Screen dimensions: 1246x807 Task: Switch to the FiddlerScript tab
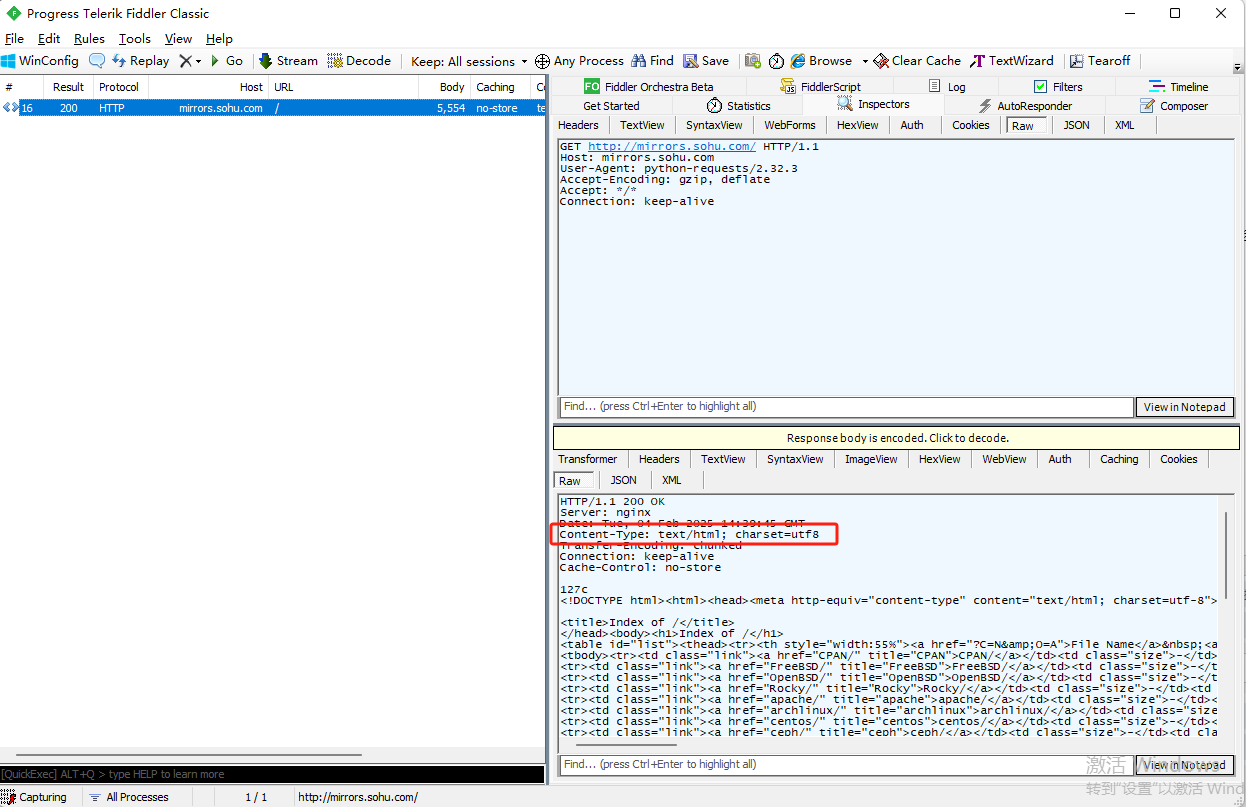coord(820,87)
